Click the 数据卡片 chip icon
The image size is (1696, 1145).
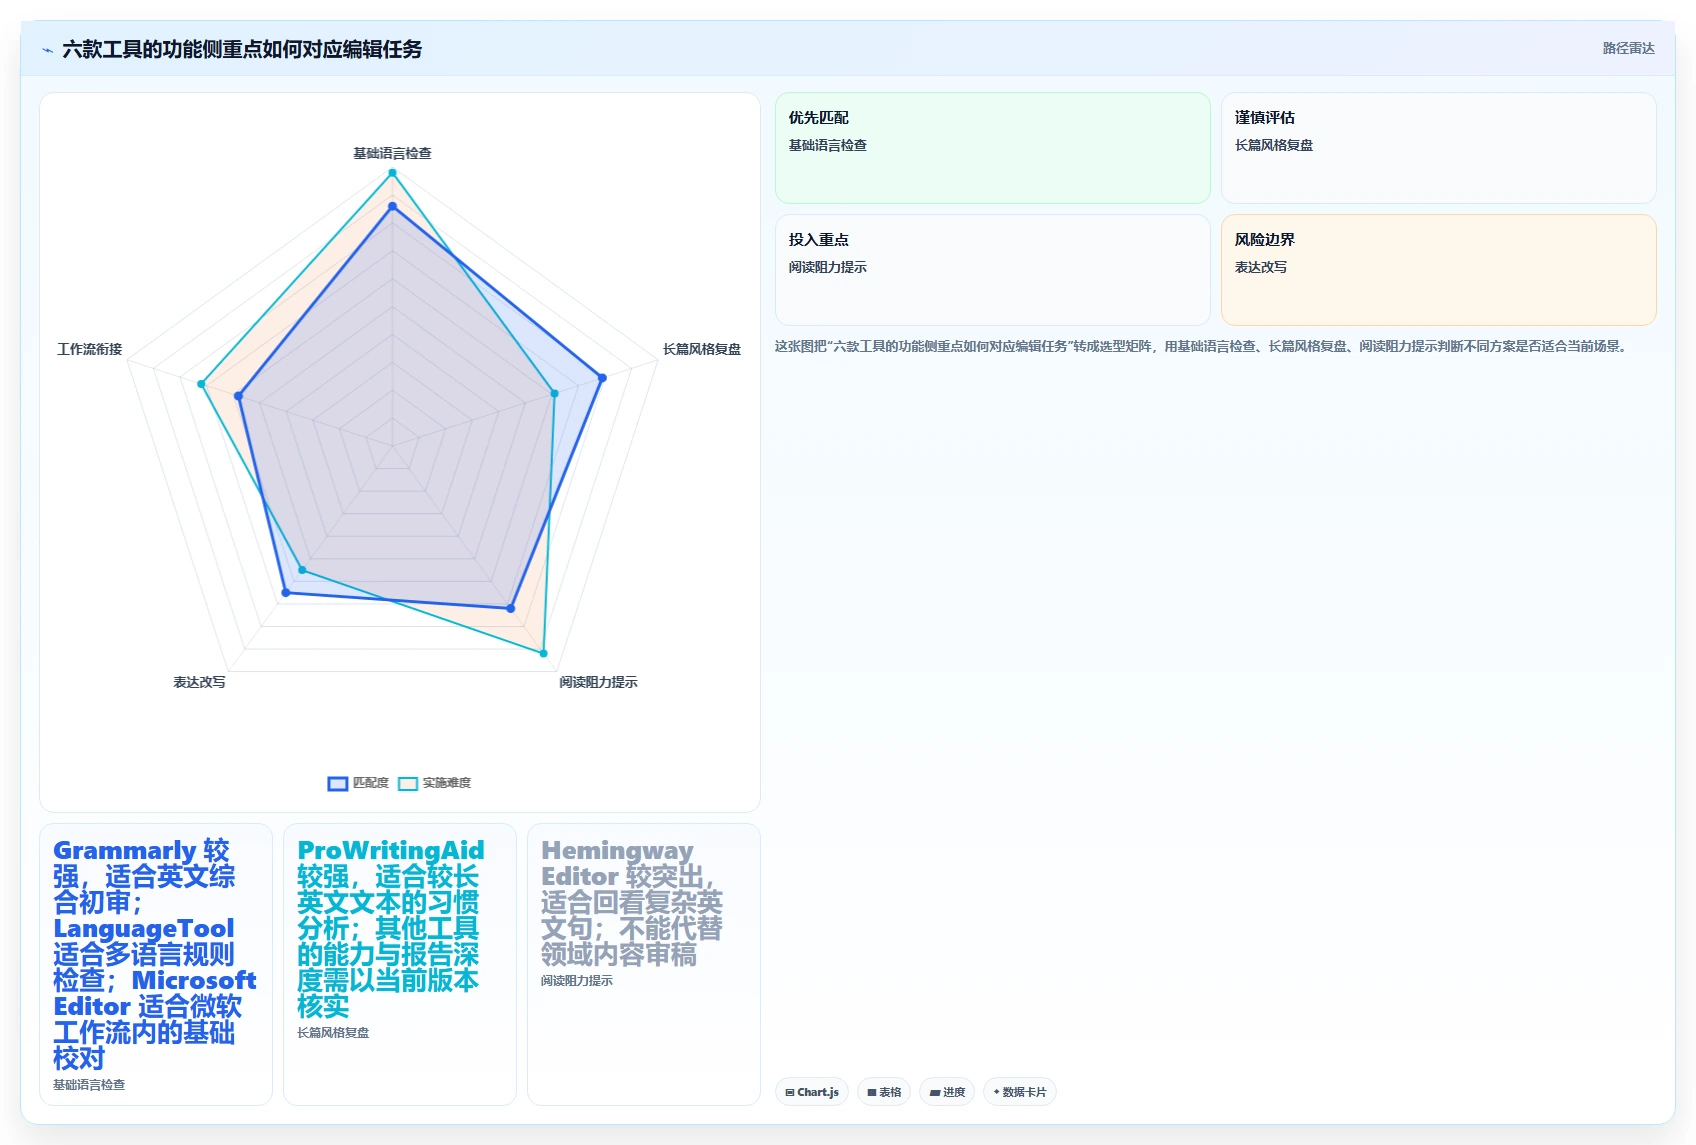click(996, 1092)
